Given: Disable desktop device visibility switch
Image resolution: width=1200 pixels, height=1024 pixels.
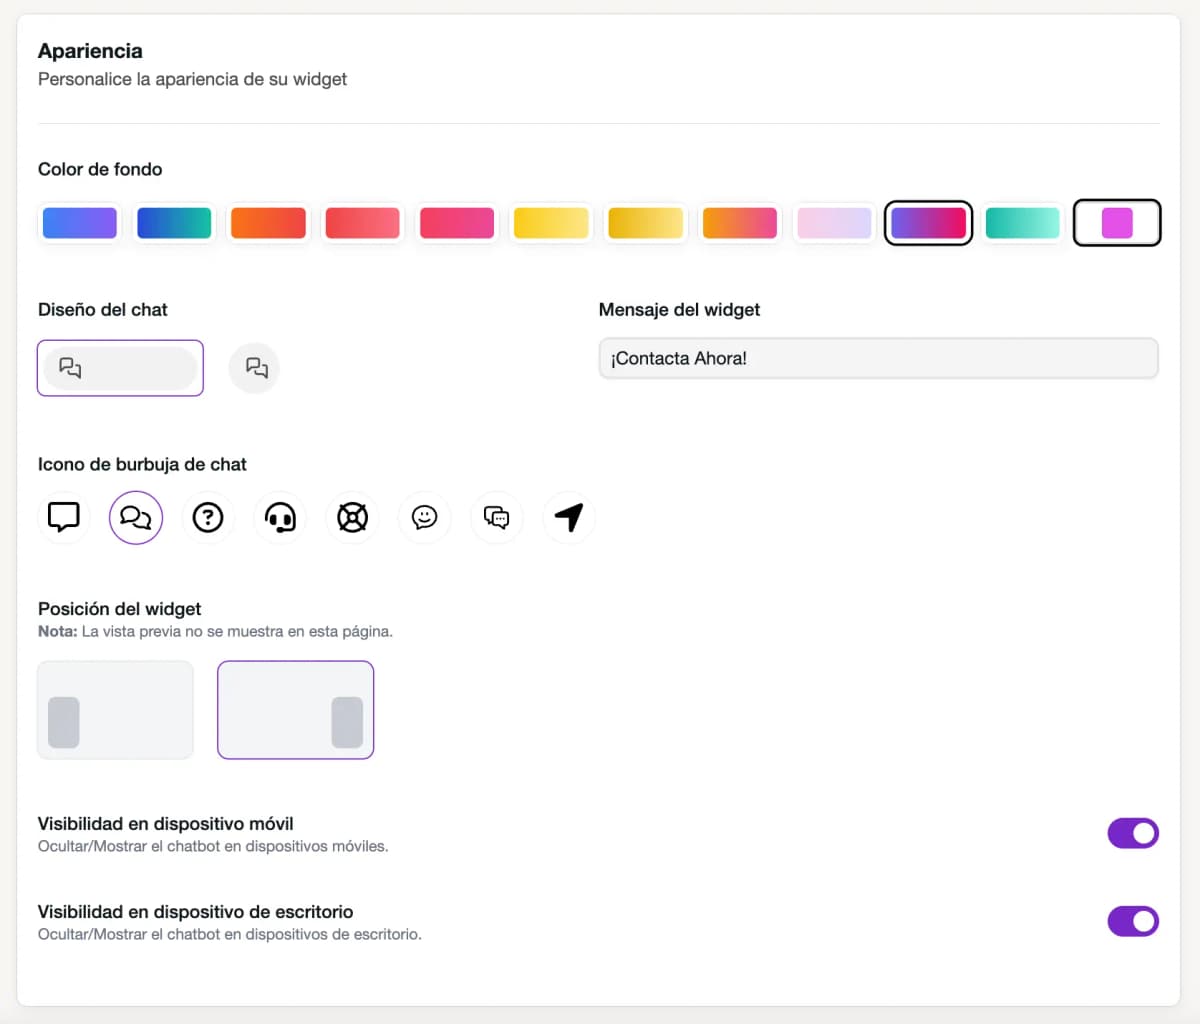Looking at the screenshot, I should tap(1132, 921).
